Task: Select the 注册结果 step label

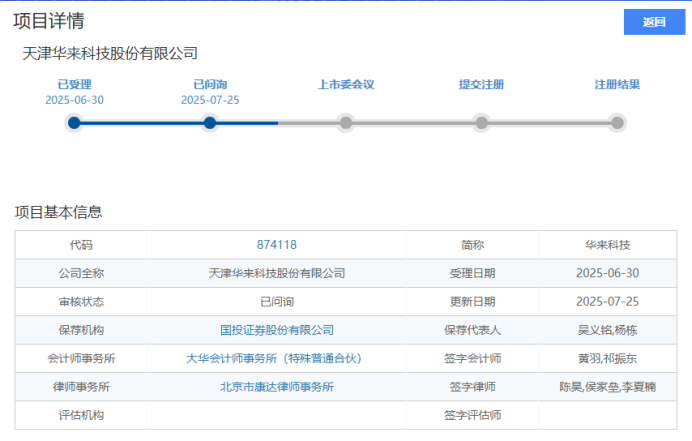Action: coord(617,85)
